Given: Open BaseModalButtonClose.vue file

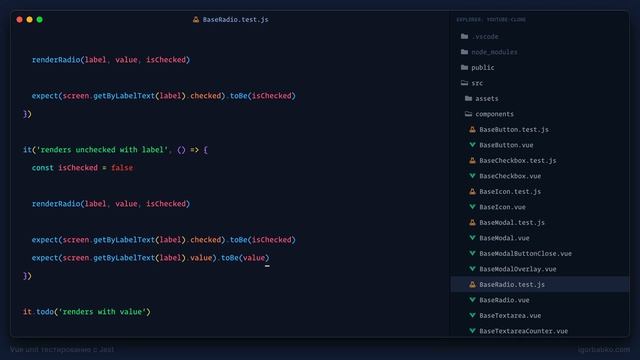Looking at the screenshot, I should tap(526, 253).
